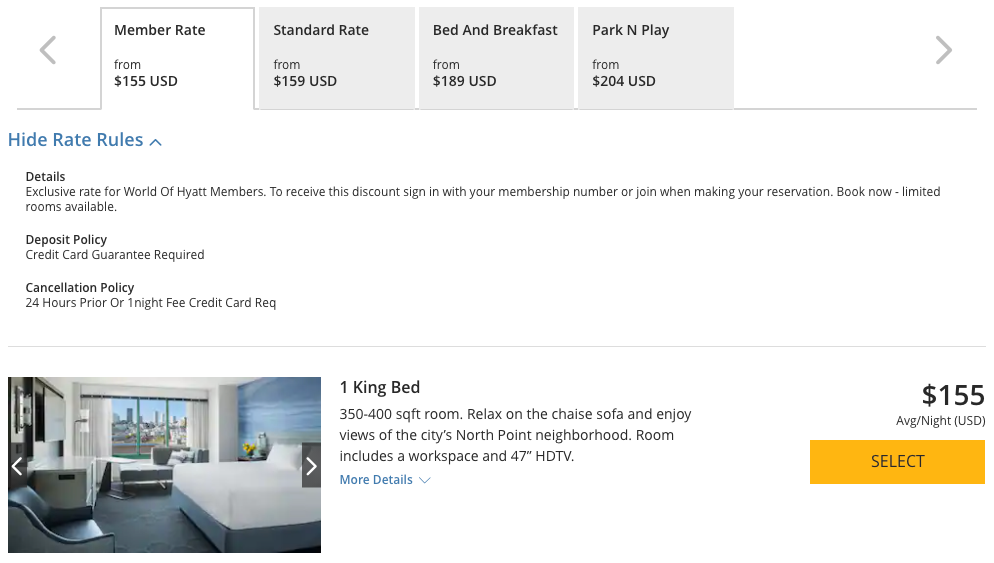Viewport: 994px width, 563px height.
Task: Select the Member Rate tab
Action: (178, 58)
